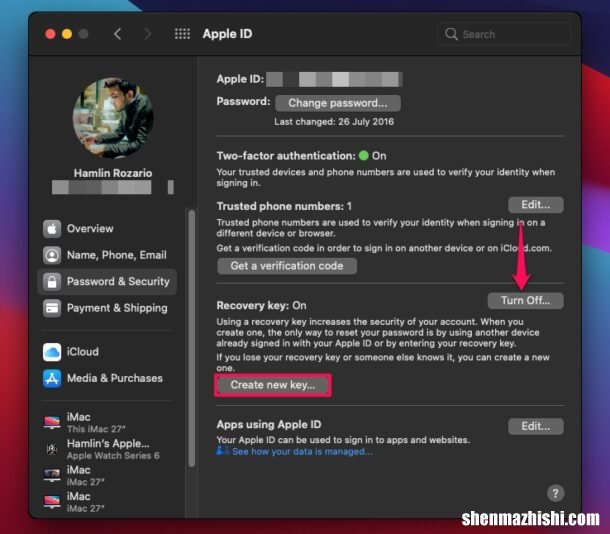Click the Change password... button
Image resolution: width=610 pixels, height=534 pixels.
338,103
